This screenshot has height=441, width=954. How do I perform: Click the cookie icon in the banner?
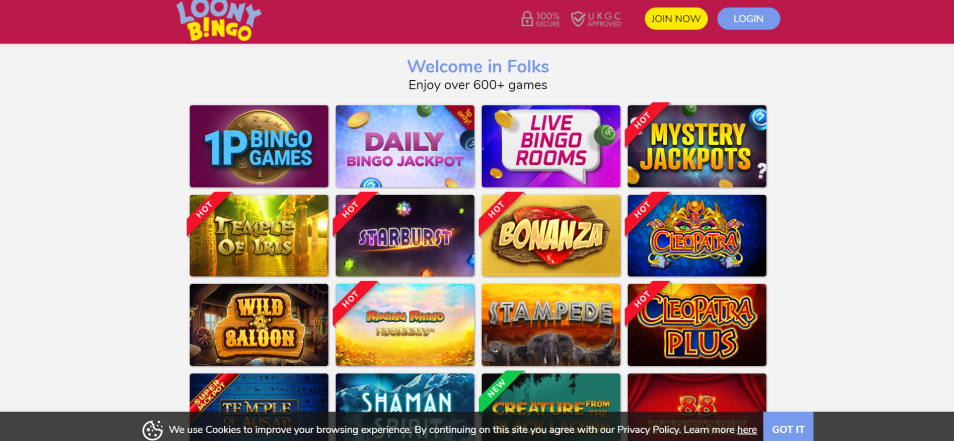tap(153, 430)
